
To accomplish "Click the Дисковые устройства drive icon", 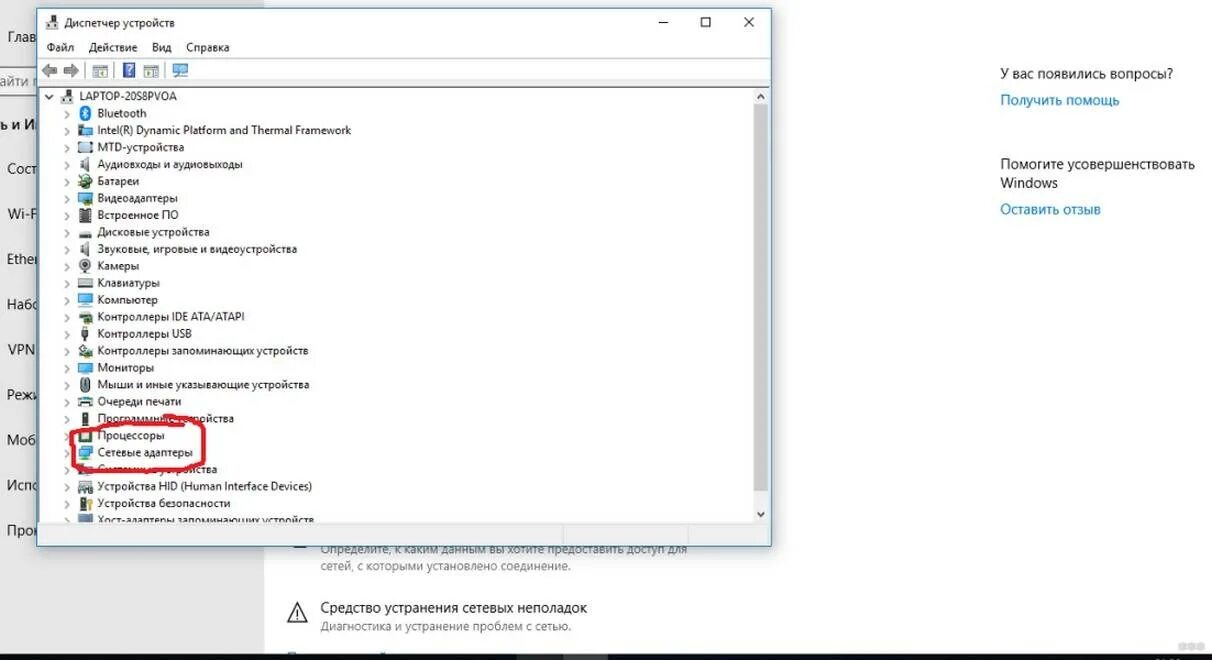I will point(86,232).
